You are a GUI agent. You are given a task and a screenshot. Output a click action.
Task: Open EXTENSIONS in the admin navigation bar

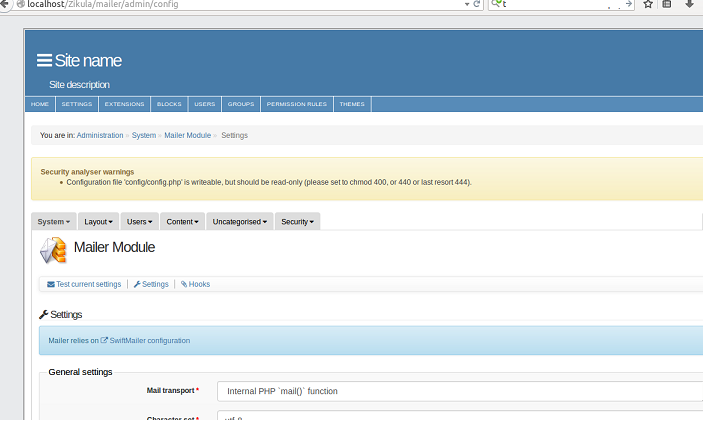tap(125, 104)
